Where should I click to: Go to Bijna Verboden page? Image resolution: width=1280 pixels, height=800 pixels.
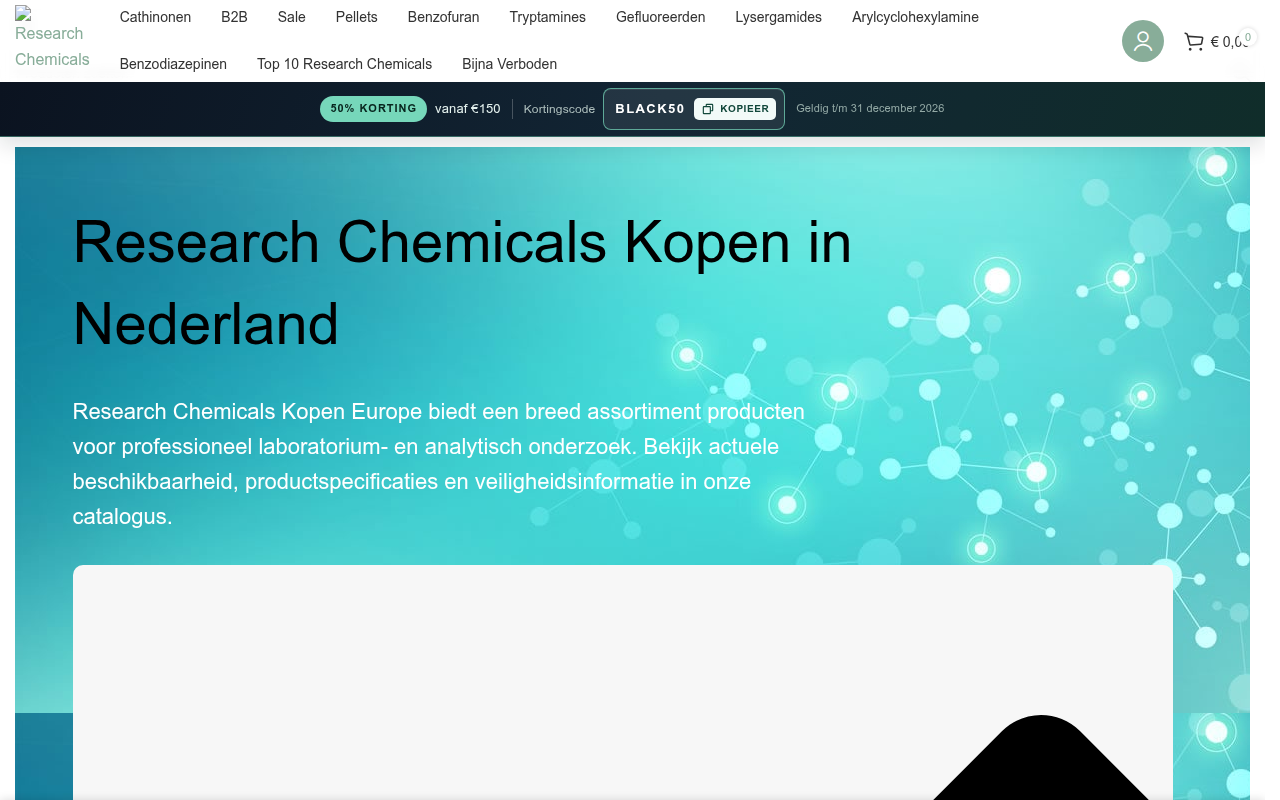[509, 64]
